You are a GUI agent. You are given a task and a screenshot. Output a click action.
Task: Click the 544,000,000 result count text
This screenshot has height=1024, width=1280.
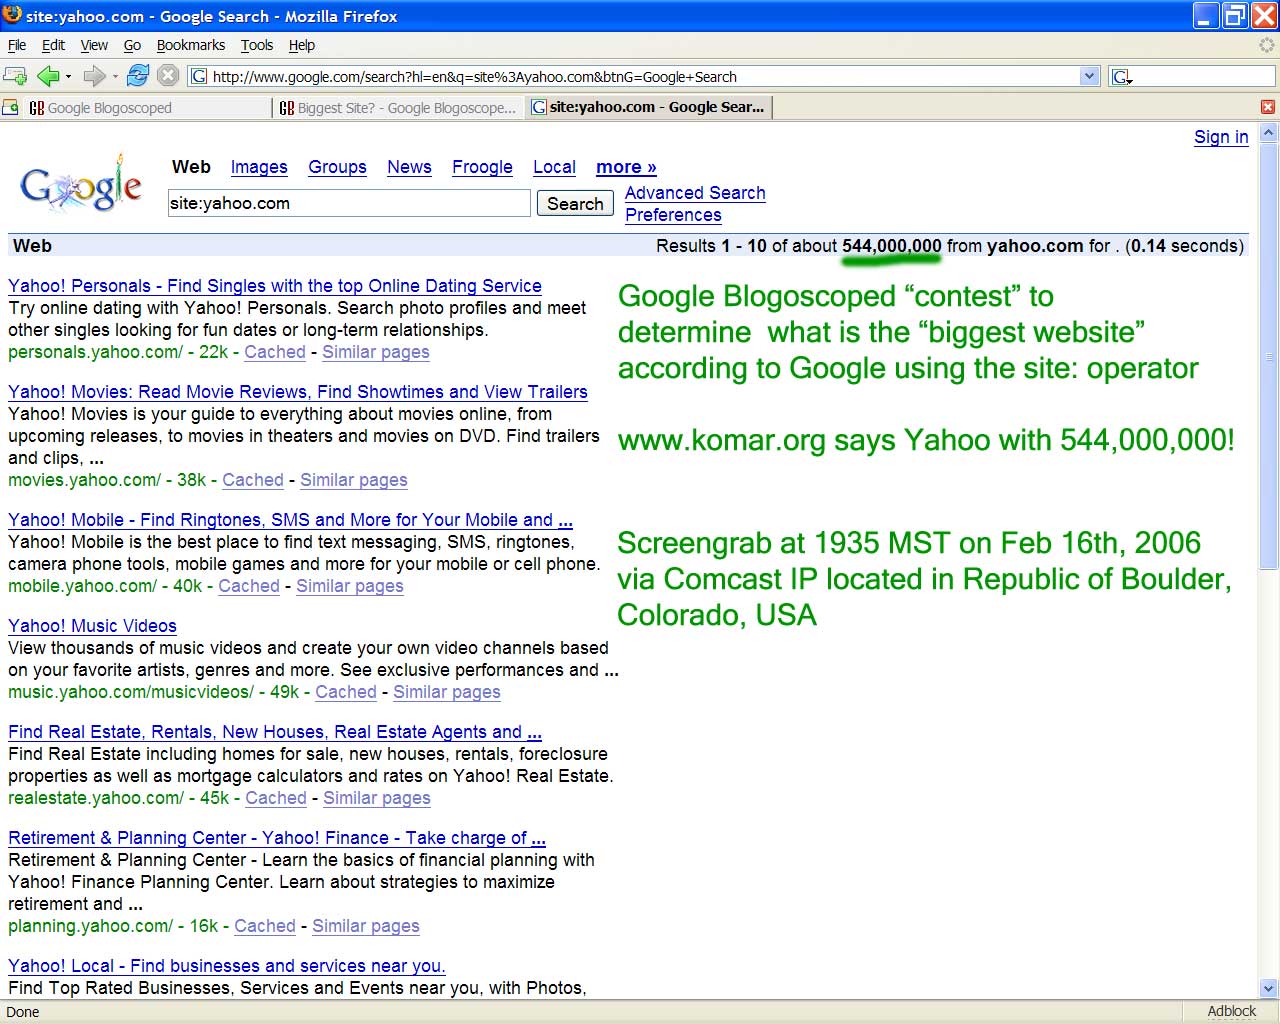(x=892, y=246)
